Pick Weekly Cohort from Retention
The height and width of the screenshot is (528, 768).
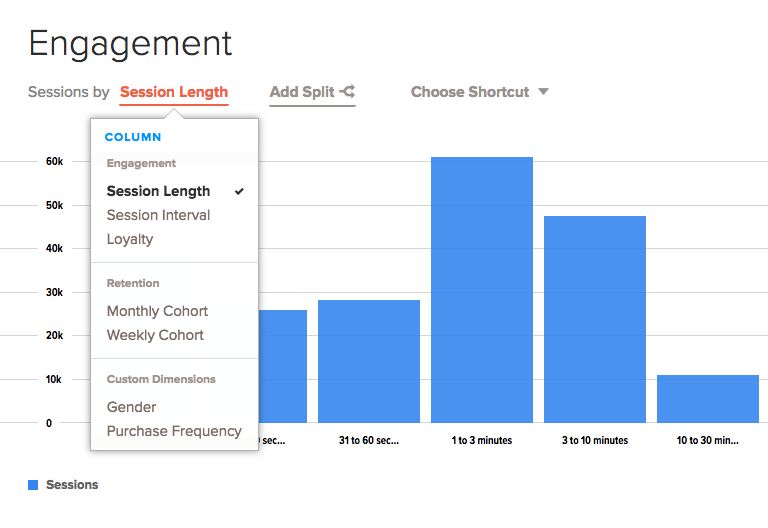[x=155, y=335]
